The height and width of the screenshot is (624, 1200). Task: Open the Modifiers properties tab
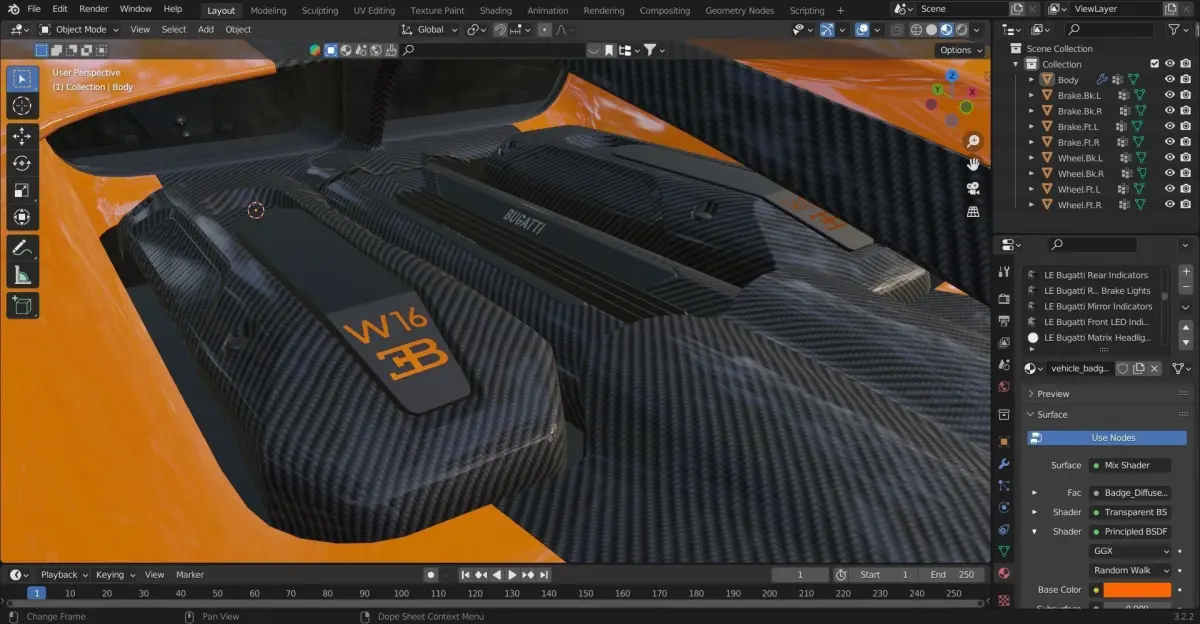[1004, 464]
